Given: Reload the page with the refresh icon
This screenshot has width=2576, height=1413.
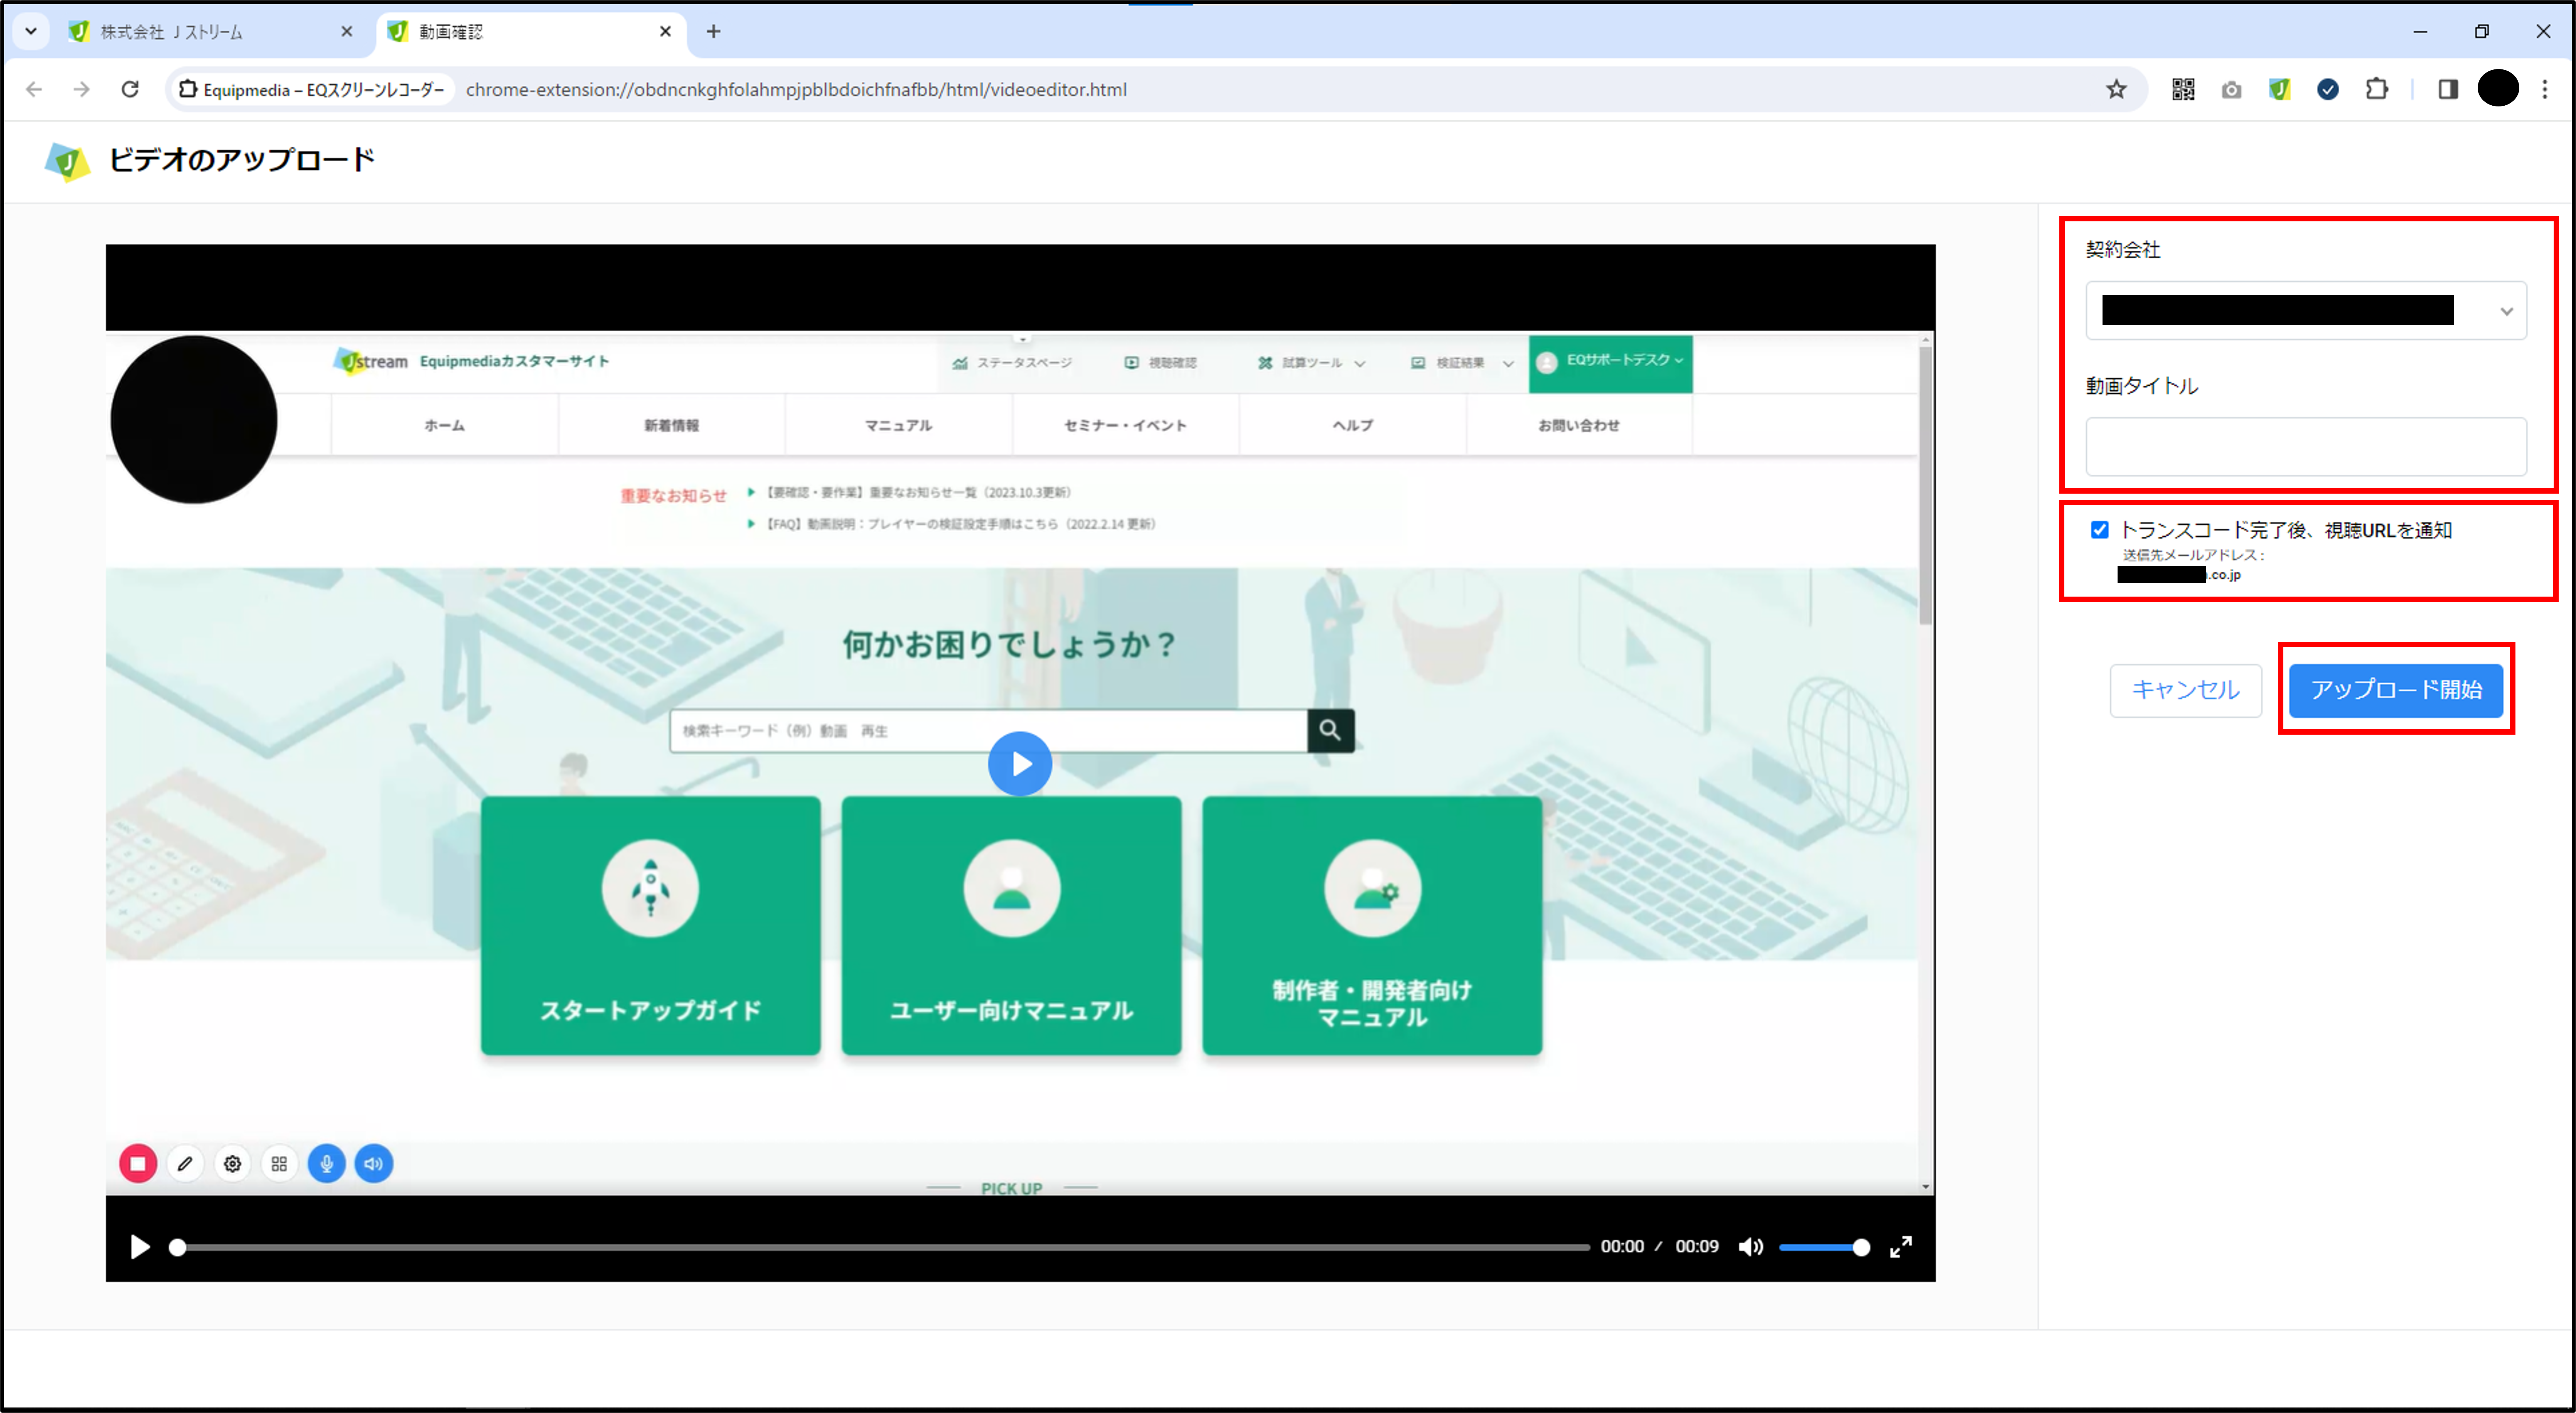Looking at the screenshot, I should click(x=130, y=89).
